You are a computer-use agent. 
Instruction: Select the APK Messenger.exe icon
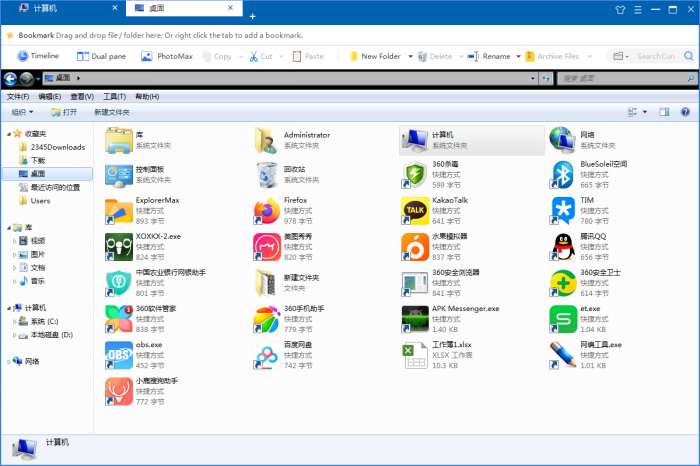[x=415, y=319]
